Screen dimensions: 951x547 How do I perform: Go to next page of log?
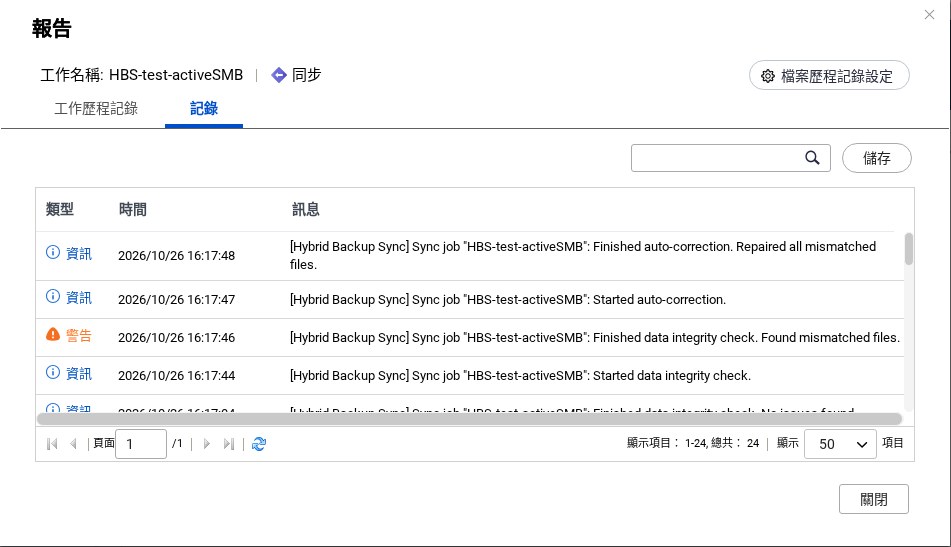tap(206, 444)
